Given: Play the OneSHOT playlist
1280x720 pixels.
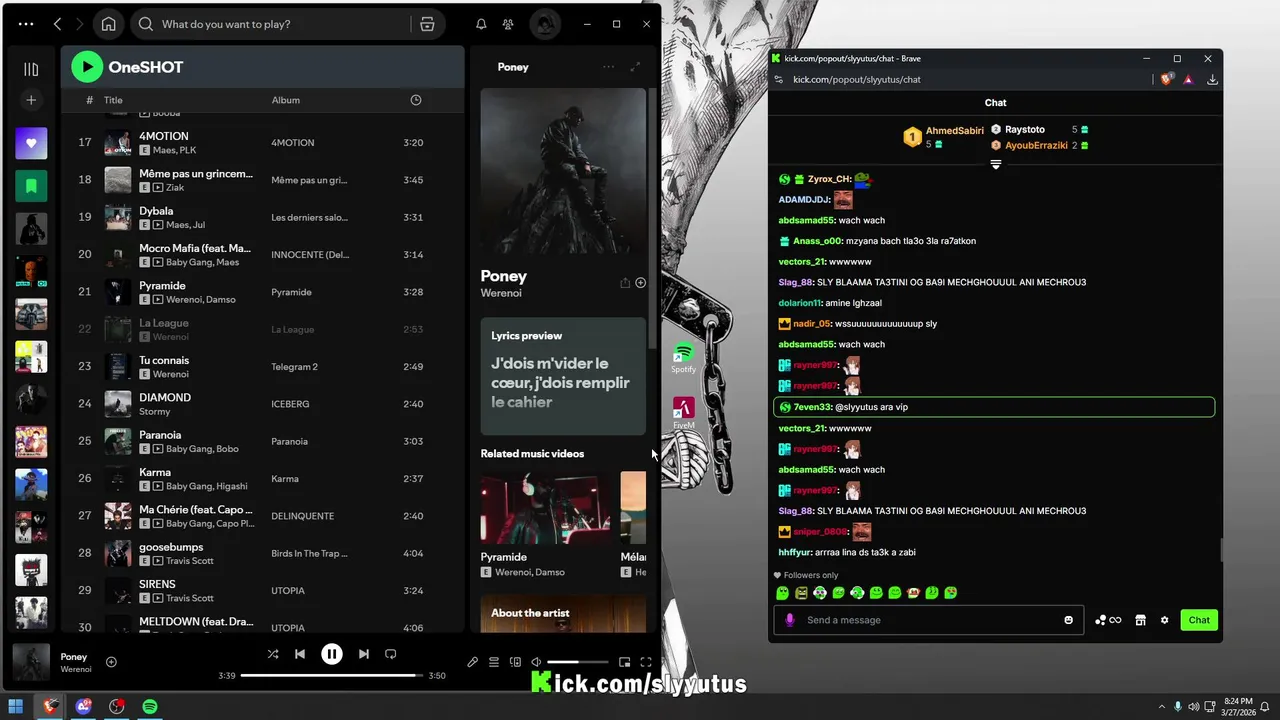Looking at the screenshot, I should click(87, 67).
